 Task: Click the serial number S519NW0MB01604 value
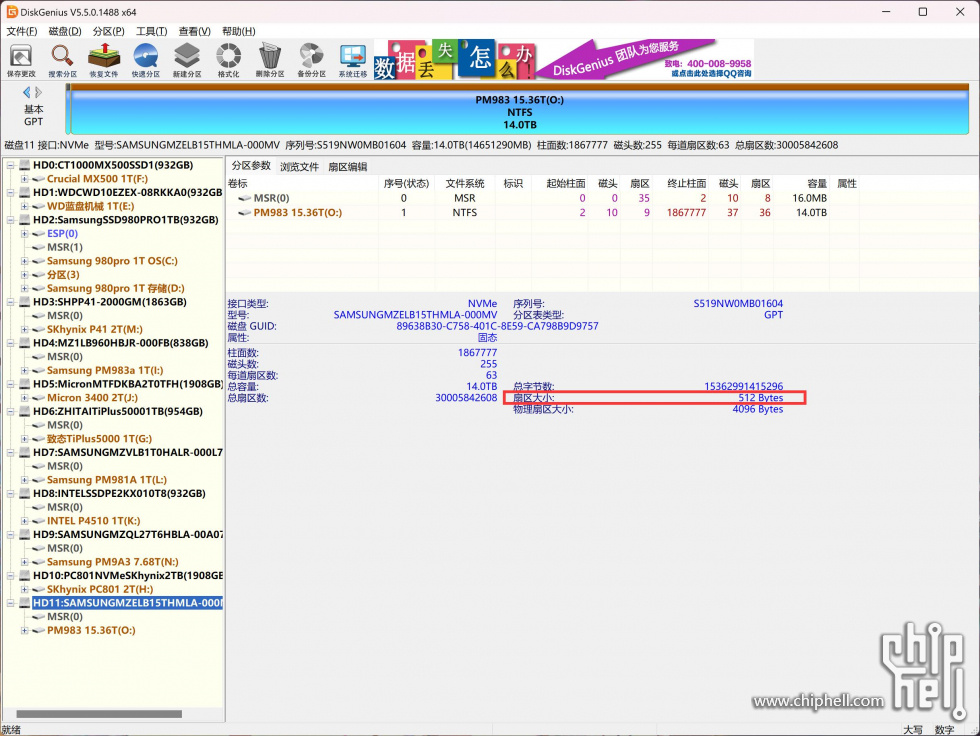[738, 304]
